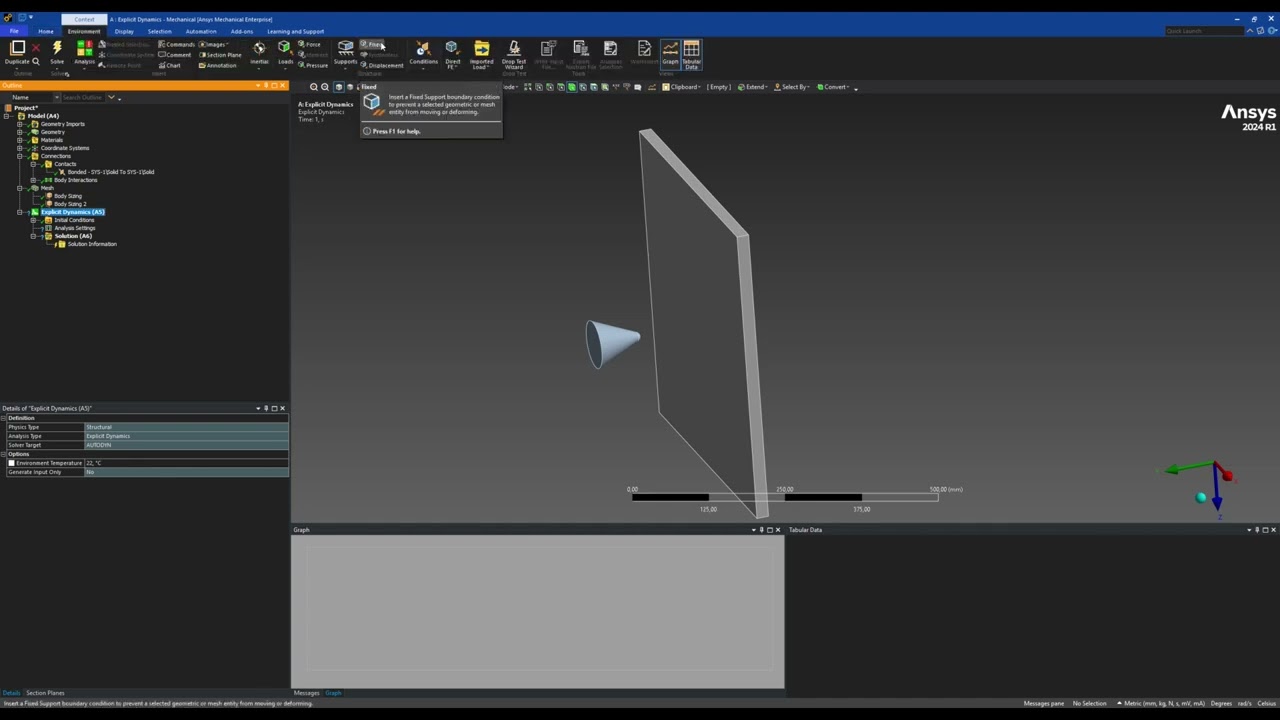Open the Analysis button in the ribbon
Viewport: 1280px width, 720px height.
(84, 53)
